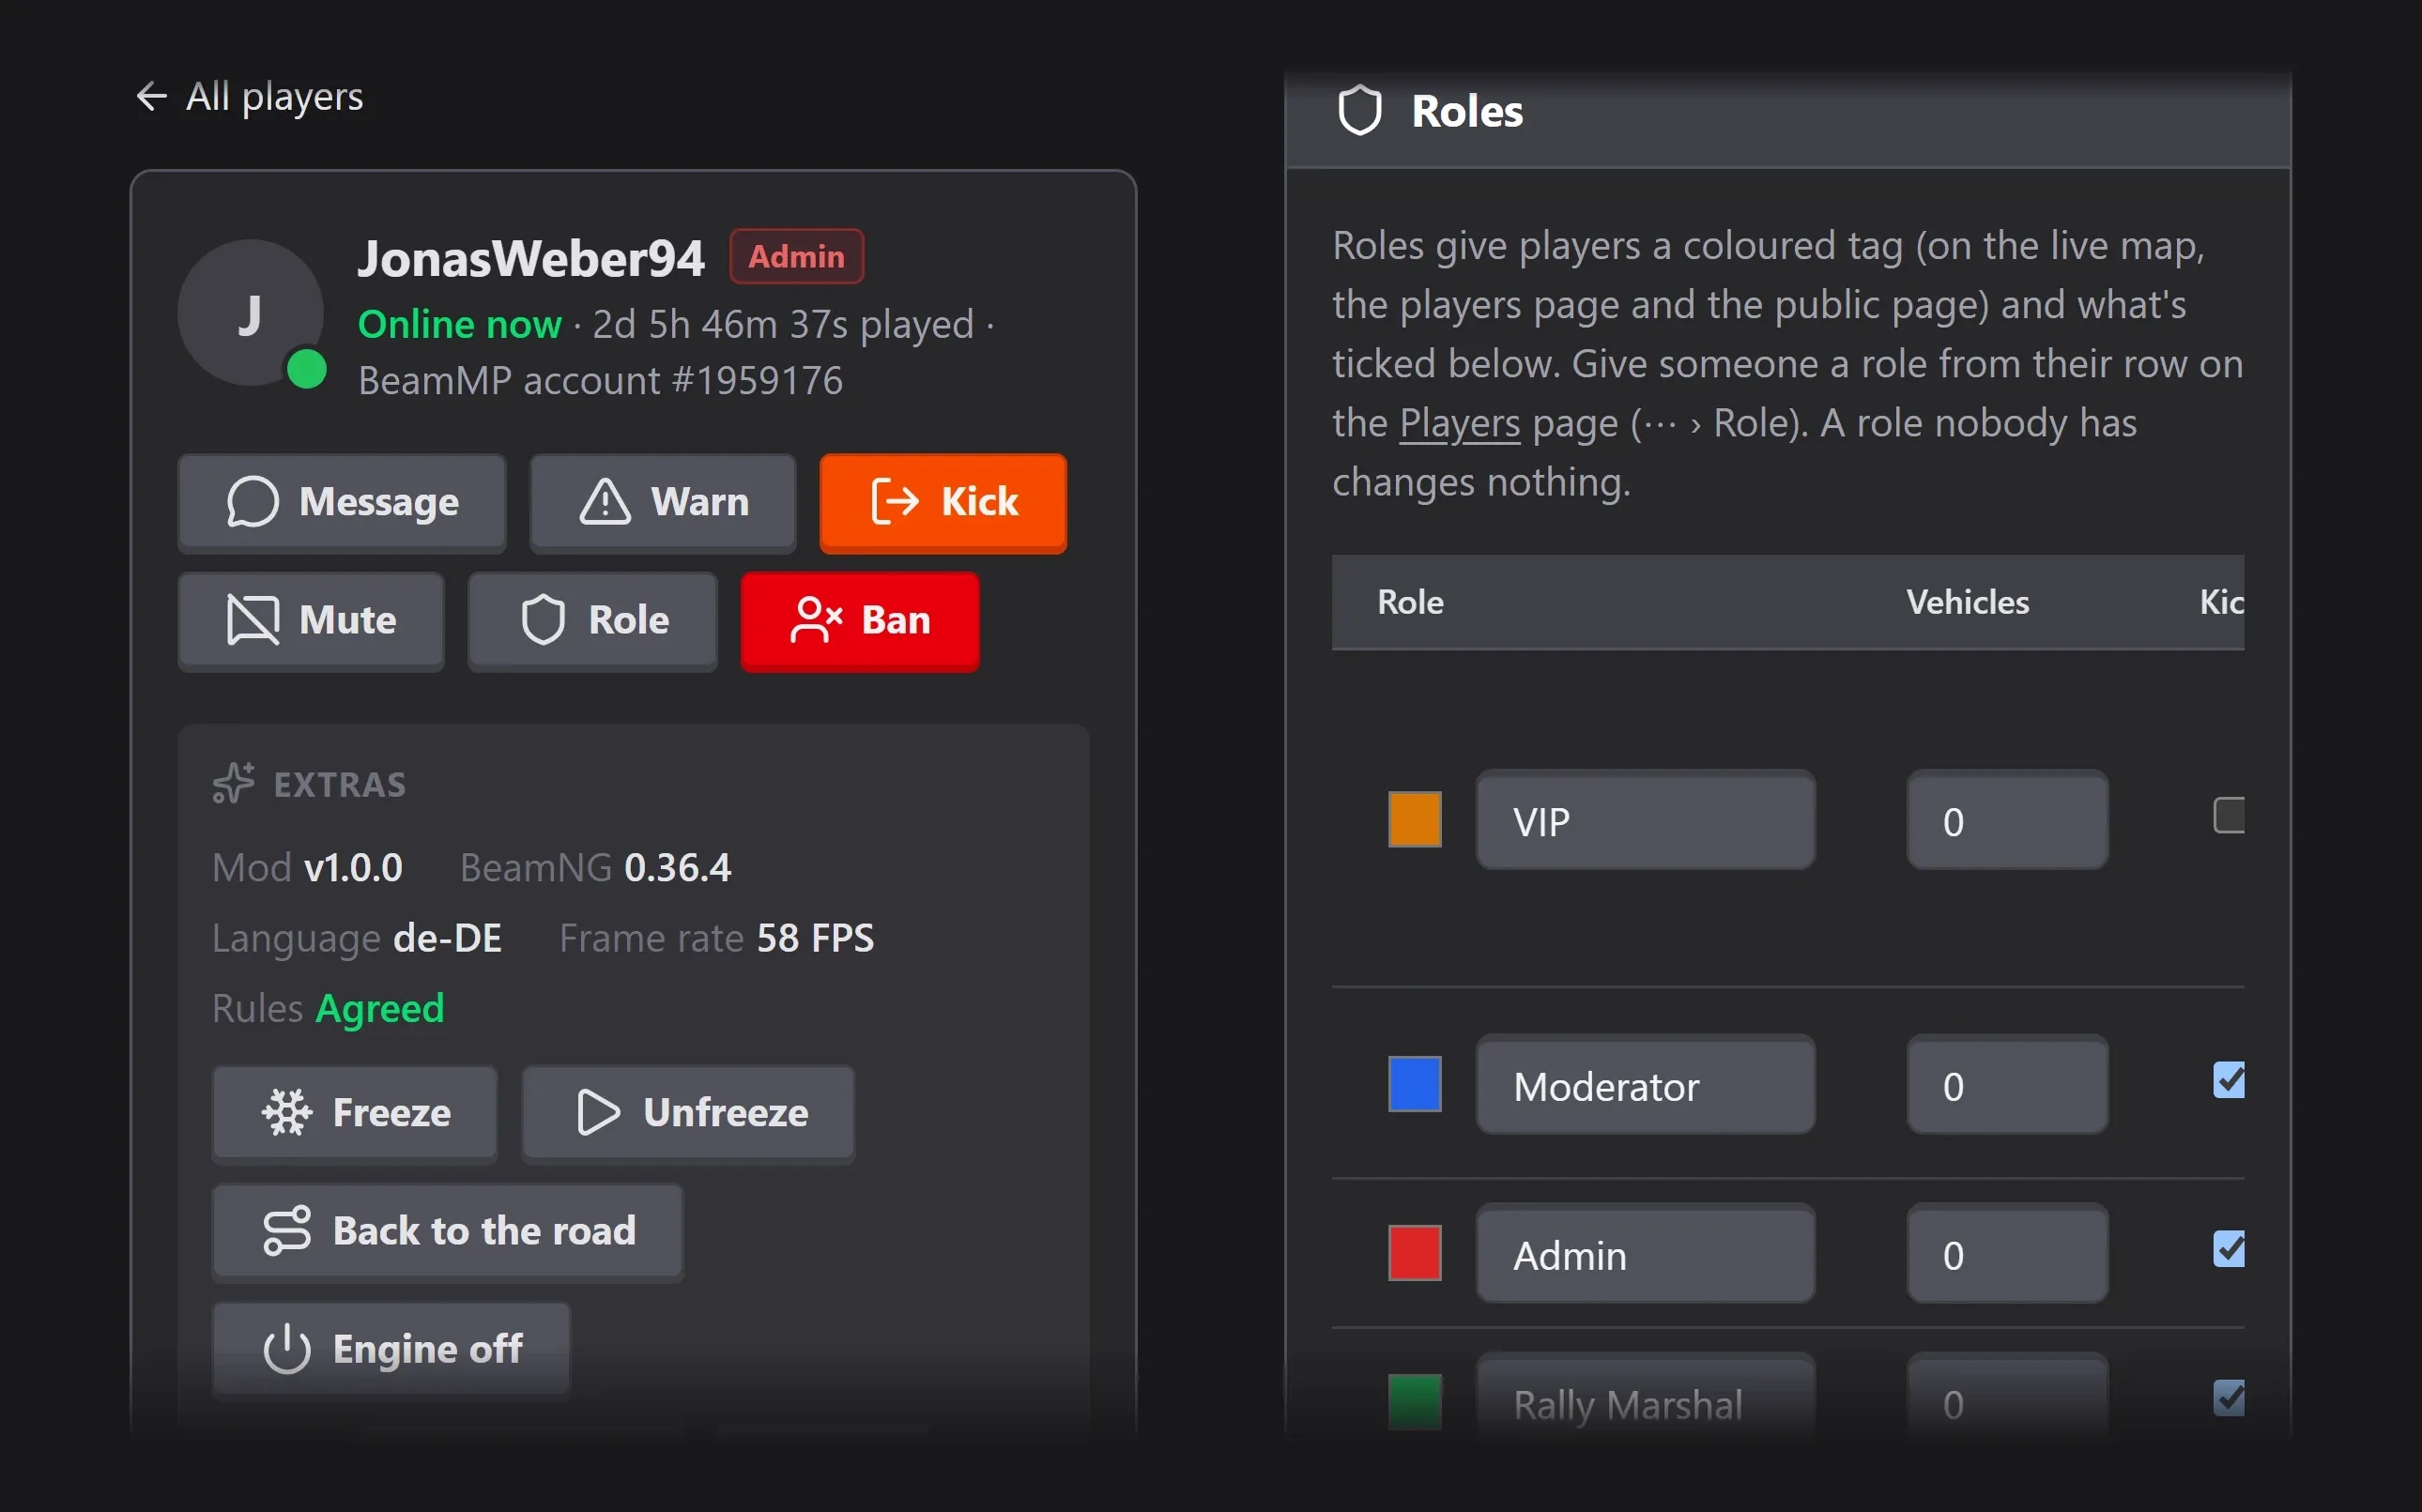Open the Players link in roles description
Viewport: 2422px width, 1512px height.
click(1459, 423)
